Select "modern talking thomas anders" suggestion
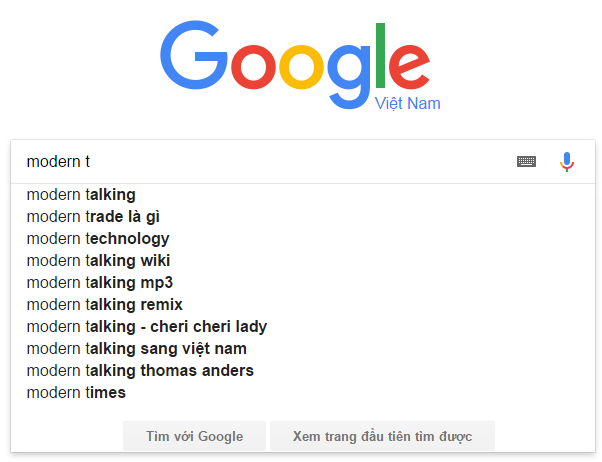This screenshot has height=462, width=602. click(140, 370)
